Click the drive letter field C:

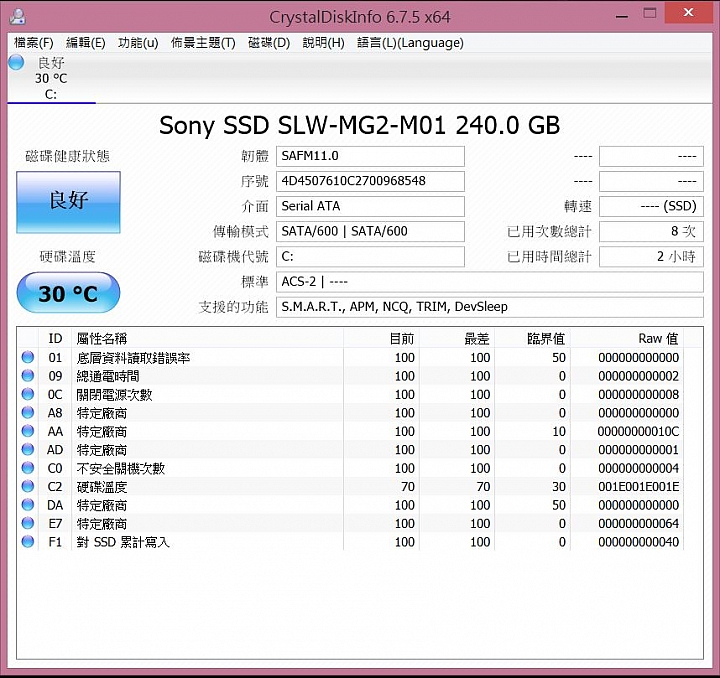coord(370,257)
